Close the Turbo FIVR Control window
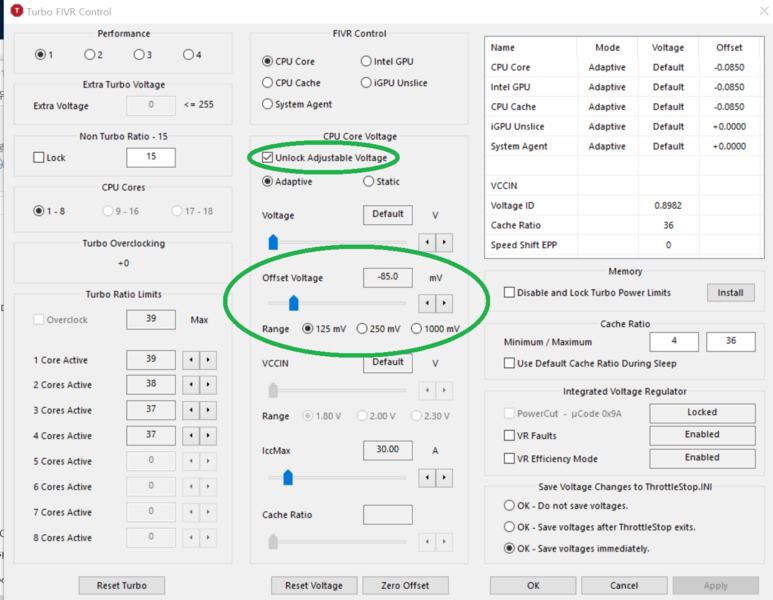773x600 pixels. (764, 11)
